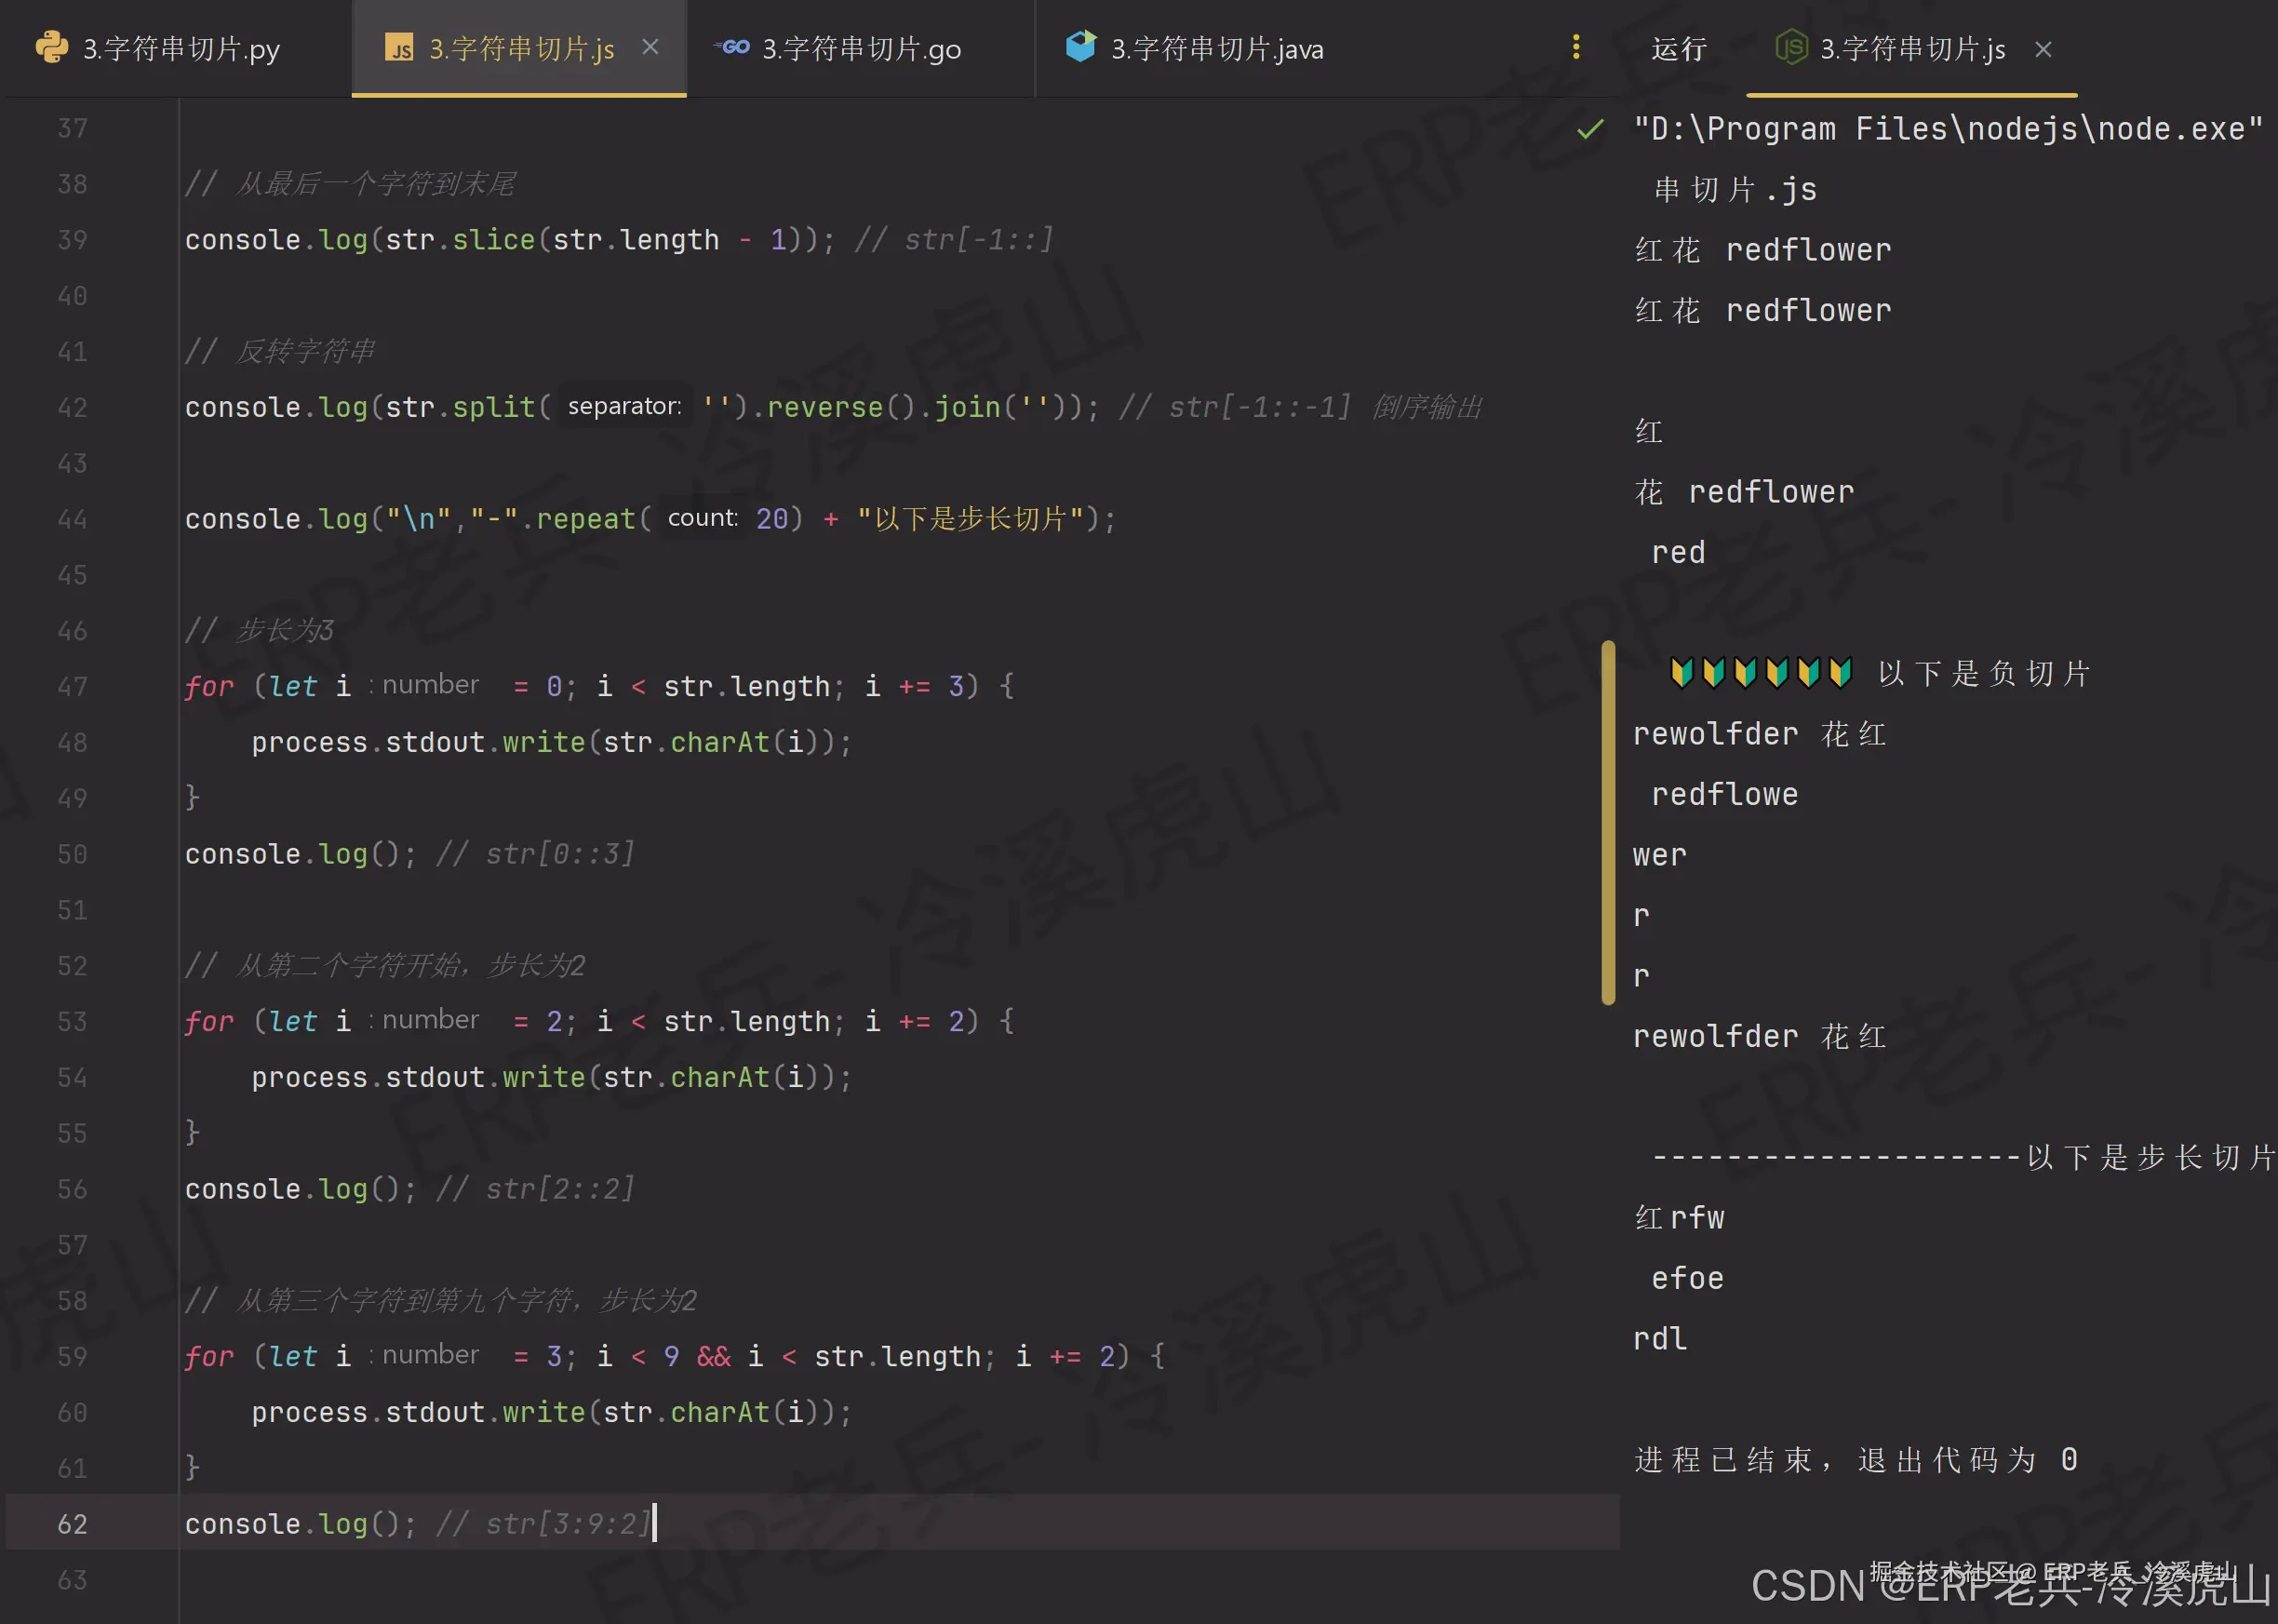This screenshot has height=1624, width=2278.
Task: Select the 3.字符串切片.js editor tab
Action: click(521, 48)
